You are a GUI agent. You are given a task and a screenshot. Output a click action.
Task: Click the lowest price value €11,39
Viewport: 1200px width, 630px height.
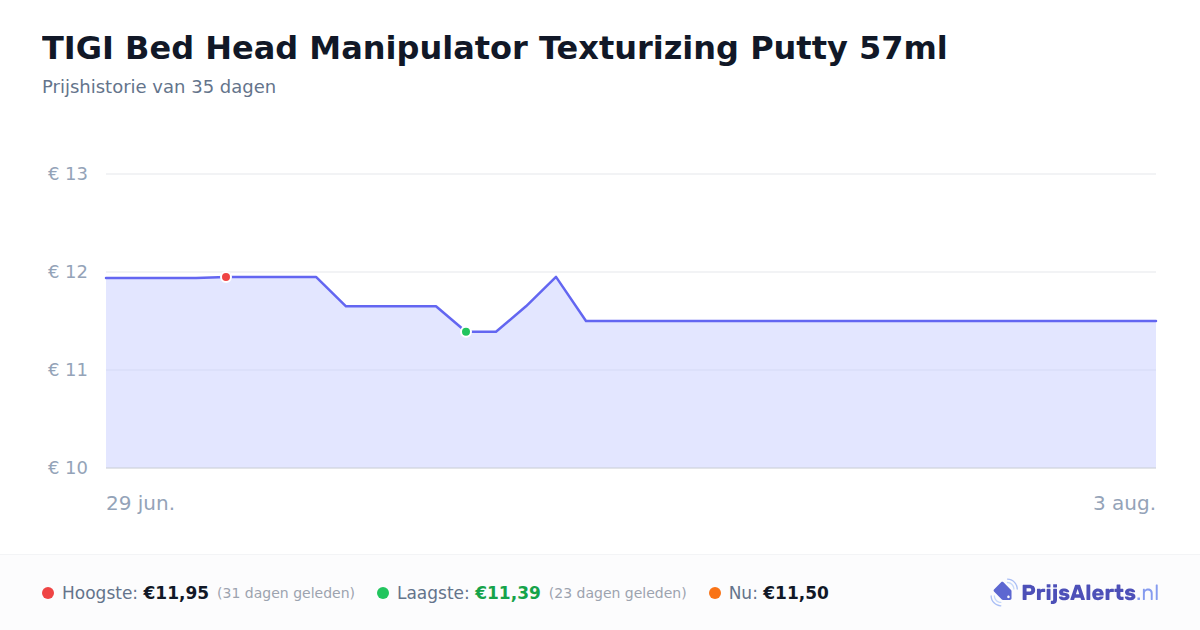[x=508, y=593]
